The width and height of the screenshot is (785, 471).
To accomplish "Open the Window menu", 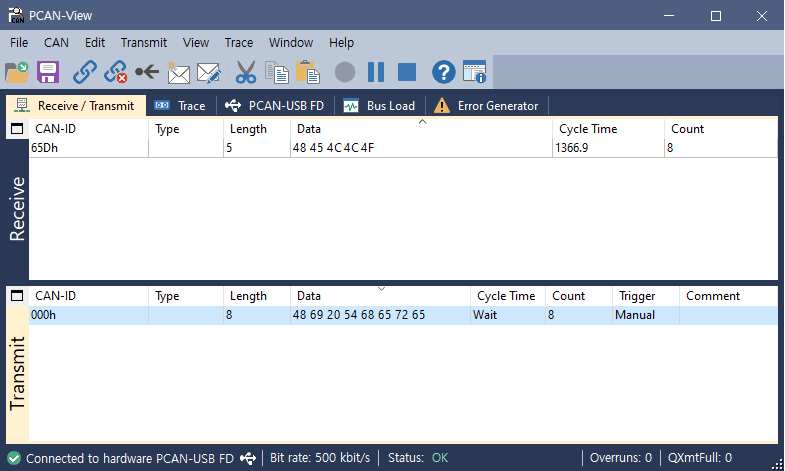I will pos(291,43).
